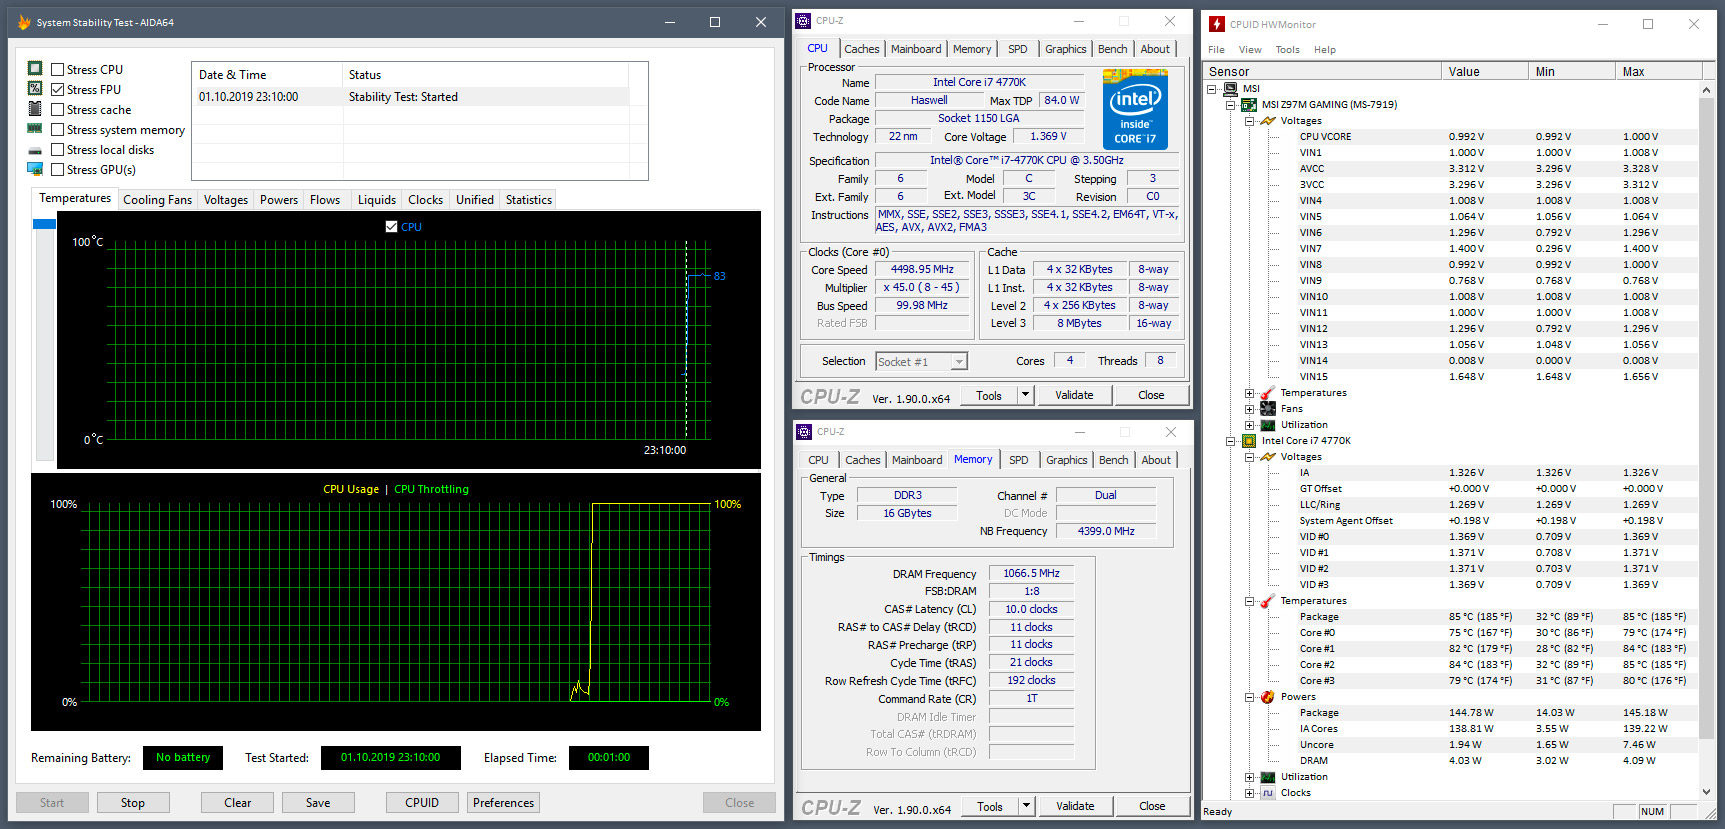The image size is (1725, 829).
Task: Open the Tools menu in HWMonitor
Action: click(x=1287, y=49)
